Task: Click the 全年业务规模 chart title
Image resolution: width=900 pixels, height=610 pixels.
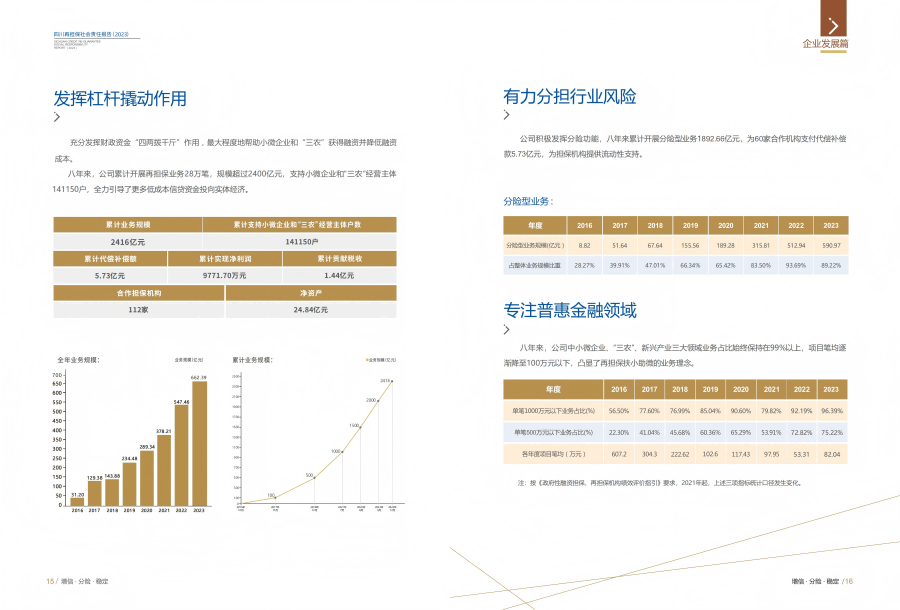Action: pyautogui.click(x=78, y=360)
